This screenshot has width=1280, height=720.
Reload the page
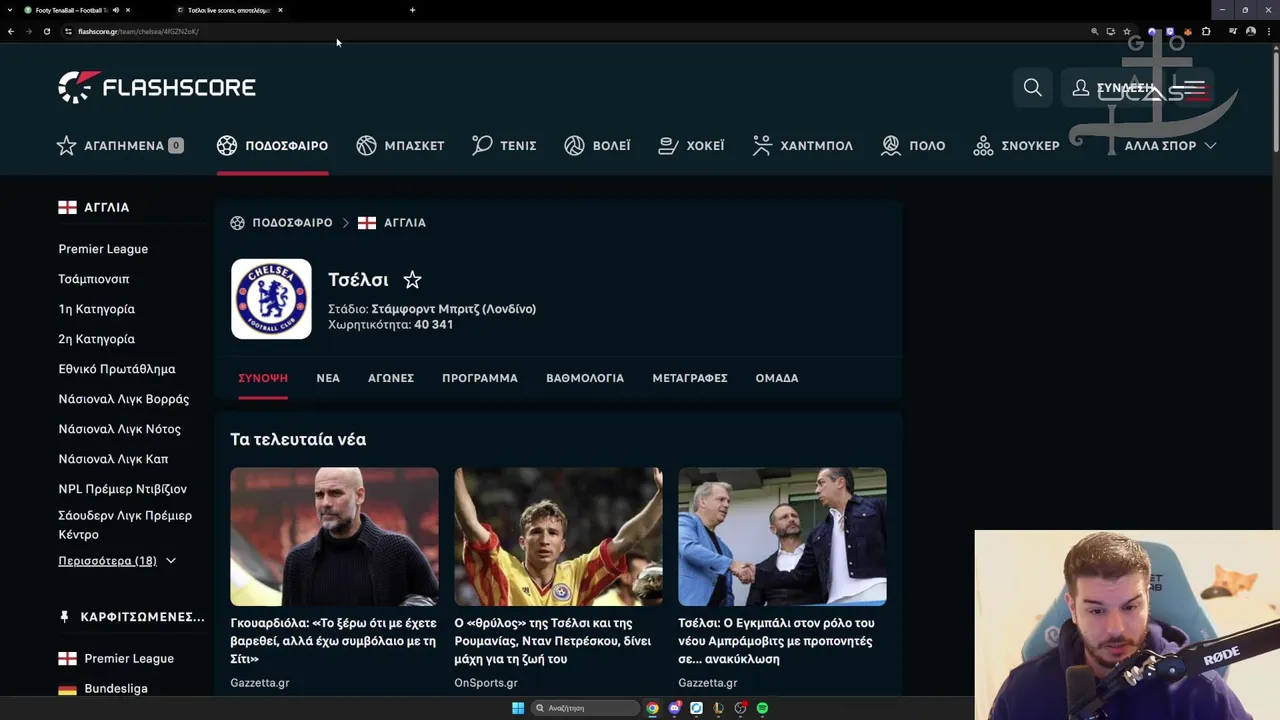[46, 31]
